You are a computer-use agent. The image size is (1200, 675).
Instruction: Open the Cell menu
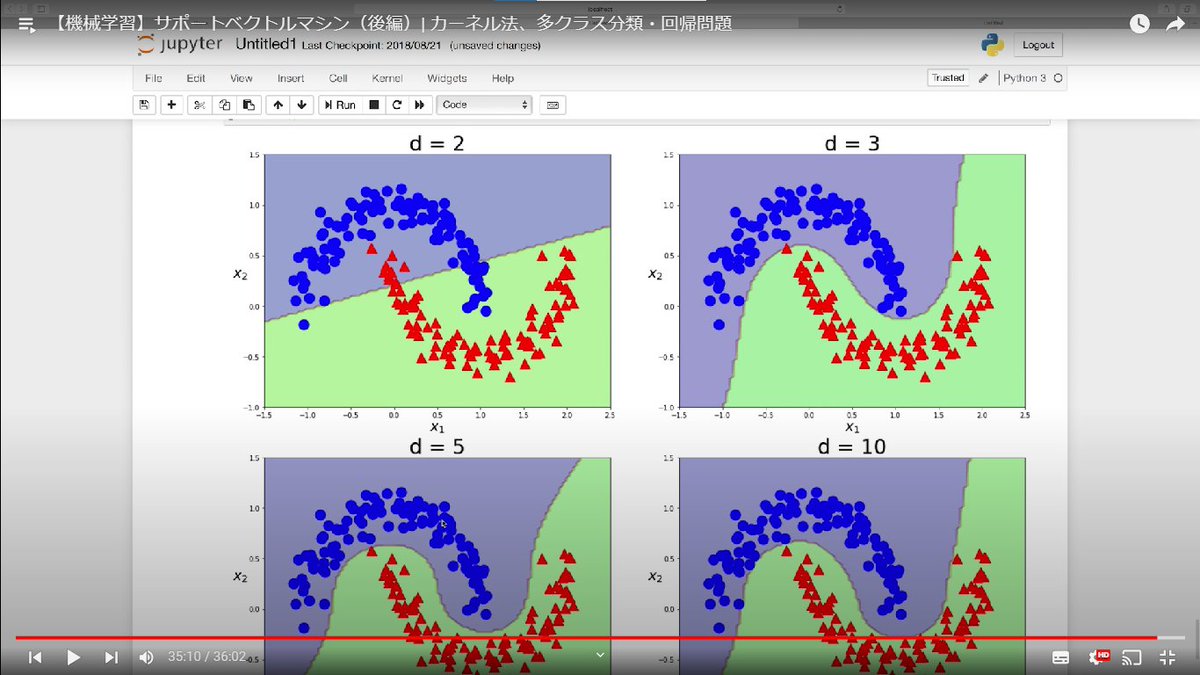coord(338,78)
